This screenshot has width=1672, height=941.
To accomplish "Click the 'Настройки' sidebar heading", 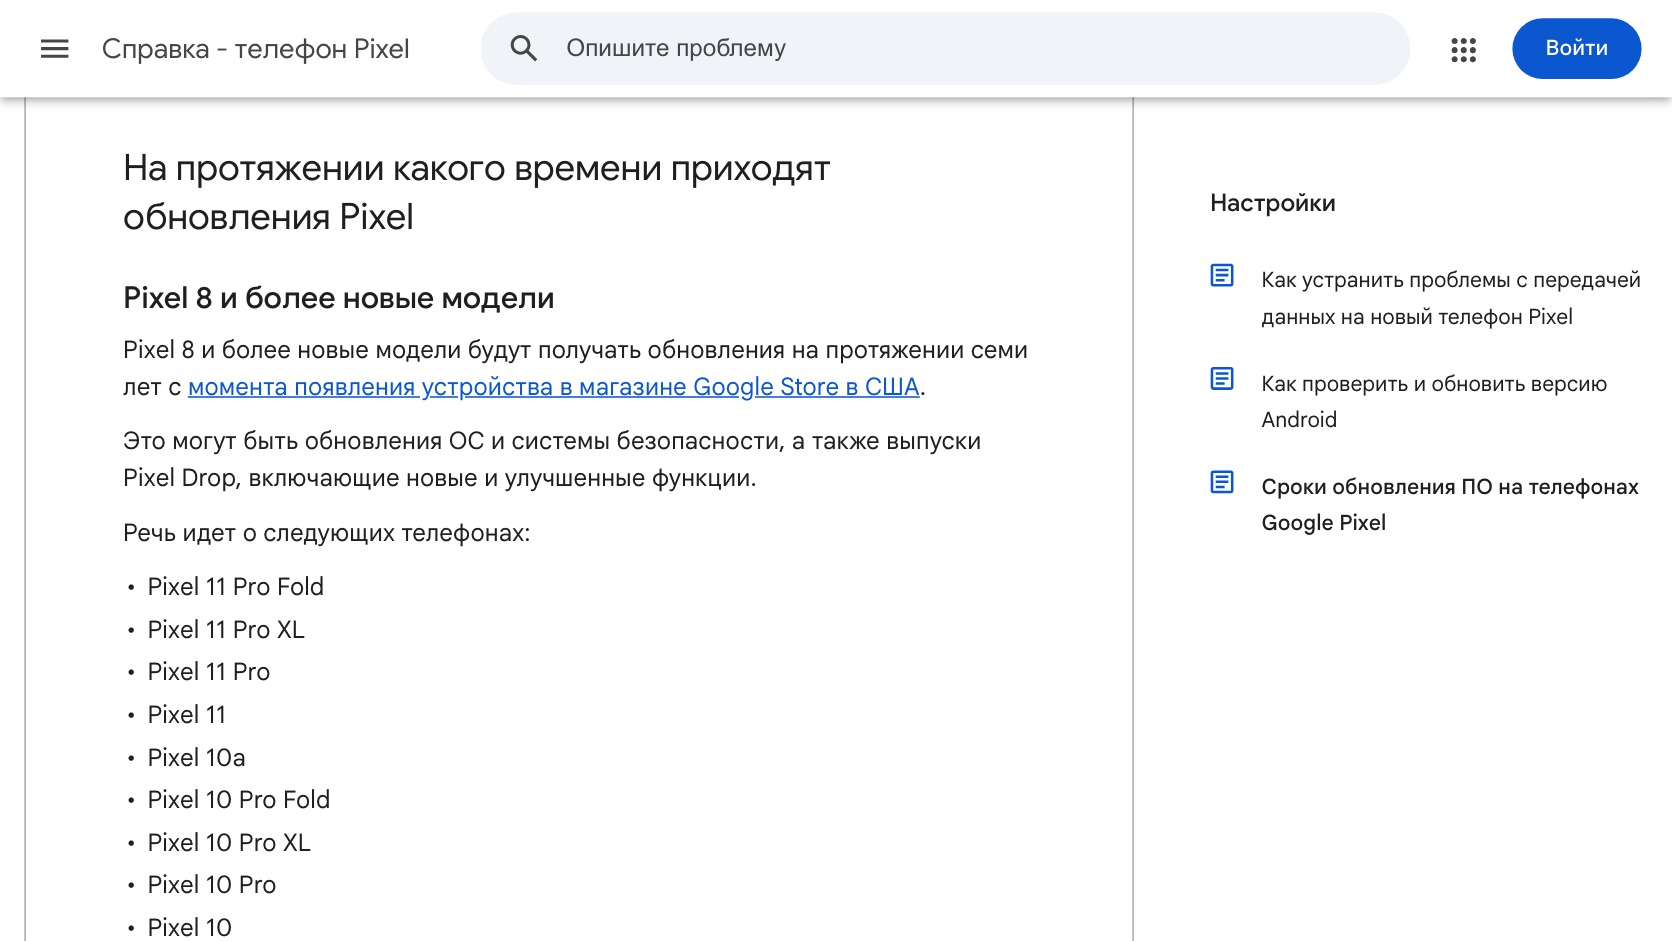I will 1272,203.
